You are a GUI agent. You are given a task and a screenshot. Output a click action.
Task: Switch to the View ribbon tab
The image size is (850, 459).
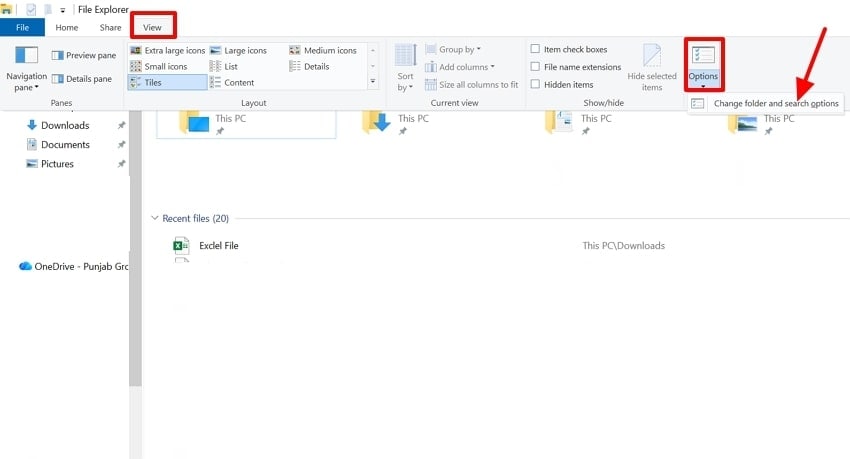(x=152, y=27)
